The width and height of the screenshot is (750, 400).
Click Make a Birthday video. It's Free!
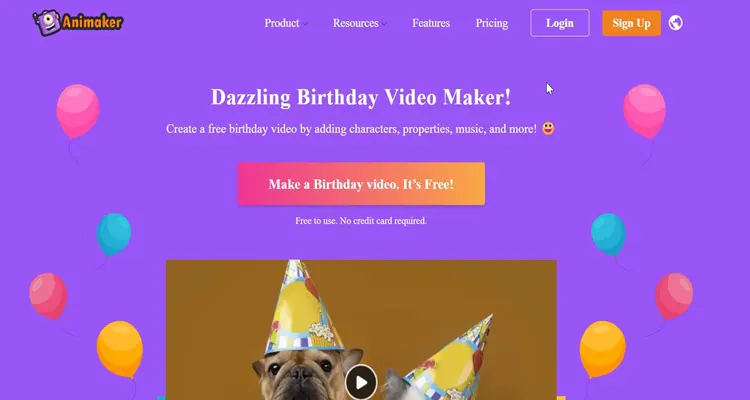click(x=361, y=184)
